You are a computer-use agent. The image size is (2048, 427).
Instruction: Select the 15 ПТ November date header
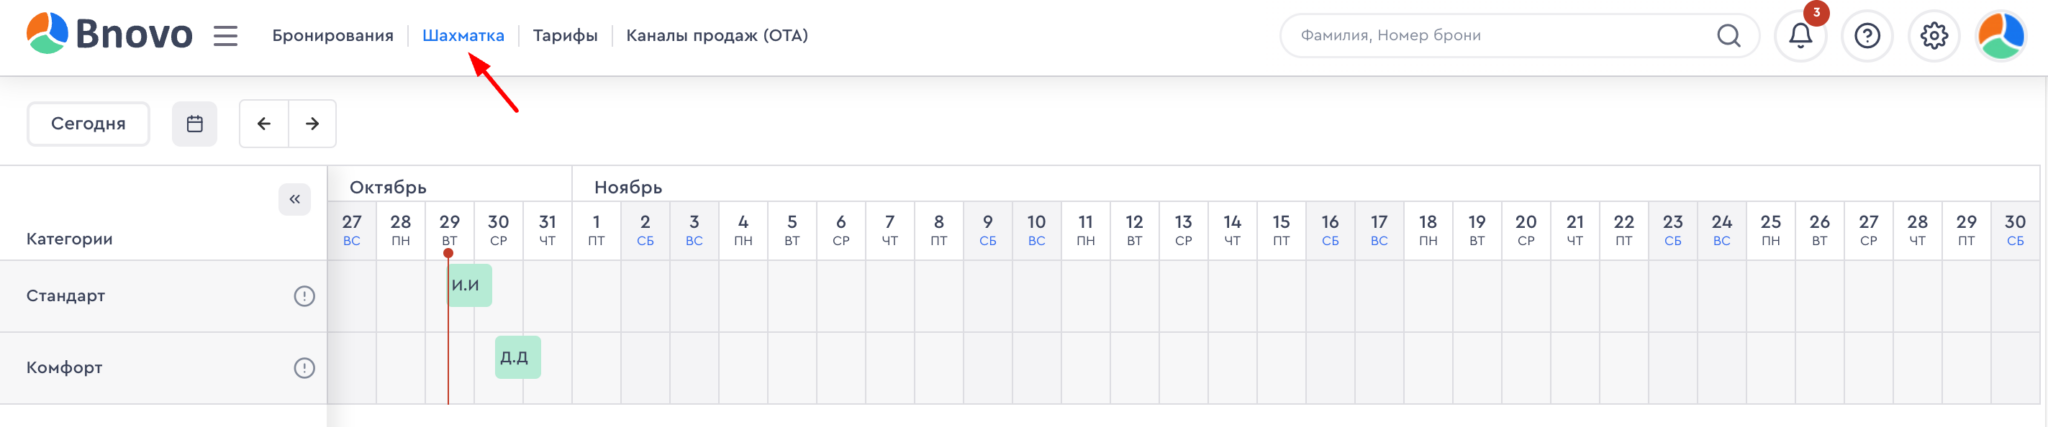[x=1281, y=229]
